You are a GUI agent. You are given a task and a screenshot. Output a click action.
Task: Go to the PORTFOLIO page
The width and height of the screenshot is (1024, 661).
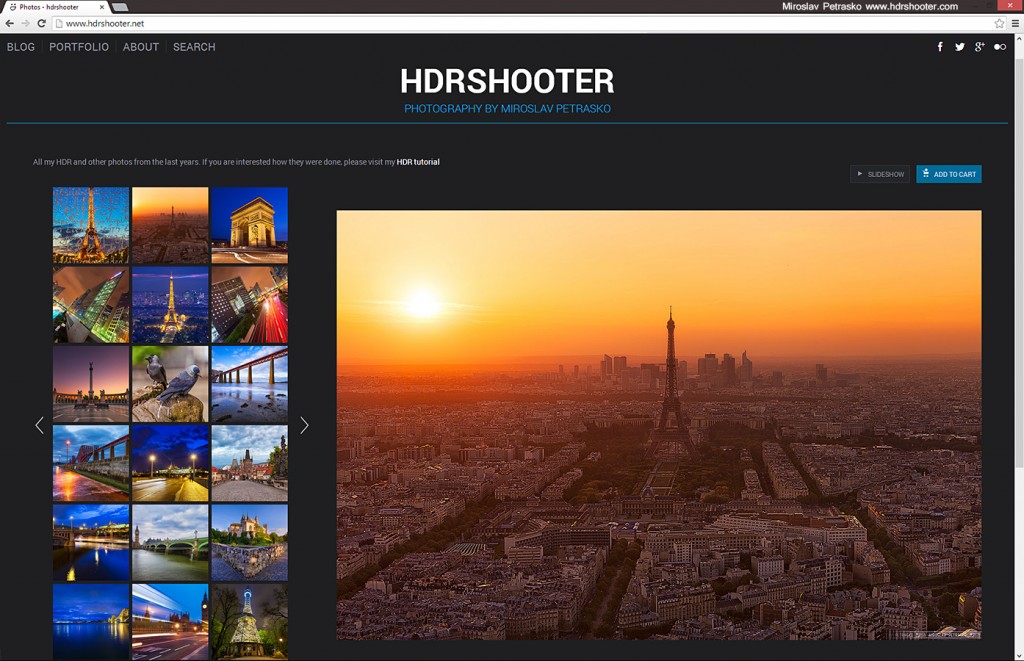(79, 47)
